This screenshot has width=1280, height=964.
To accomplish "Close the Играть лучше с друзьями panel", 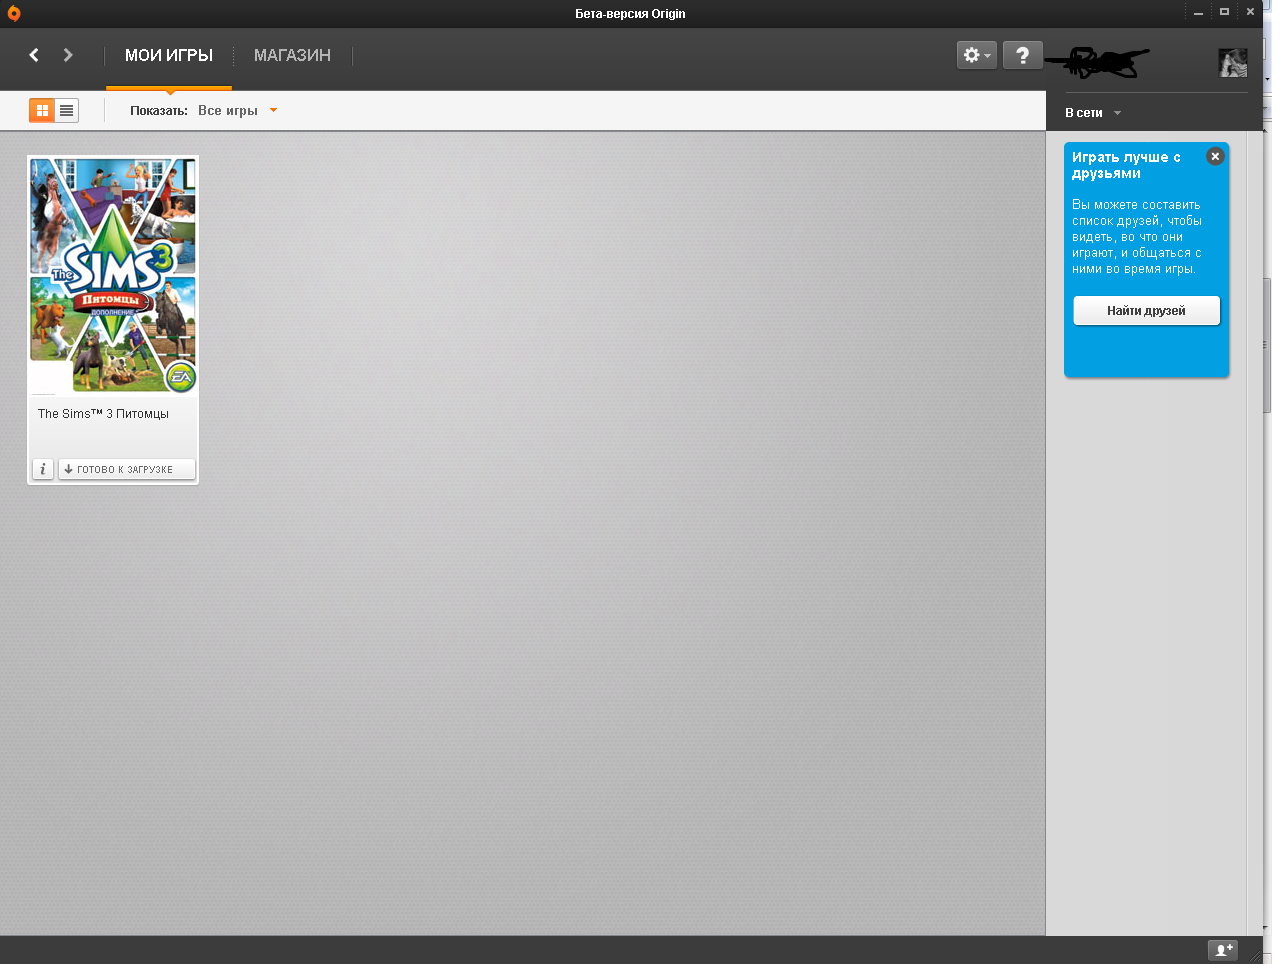I will click(1215, 156).
